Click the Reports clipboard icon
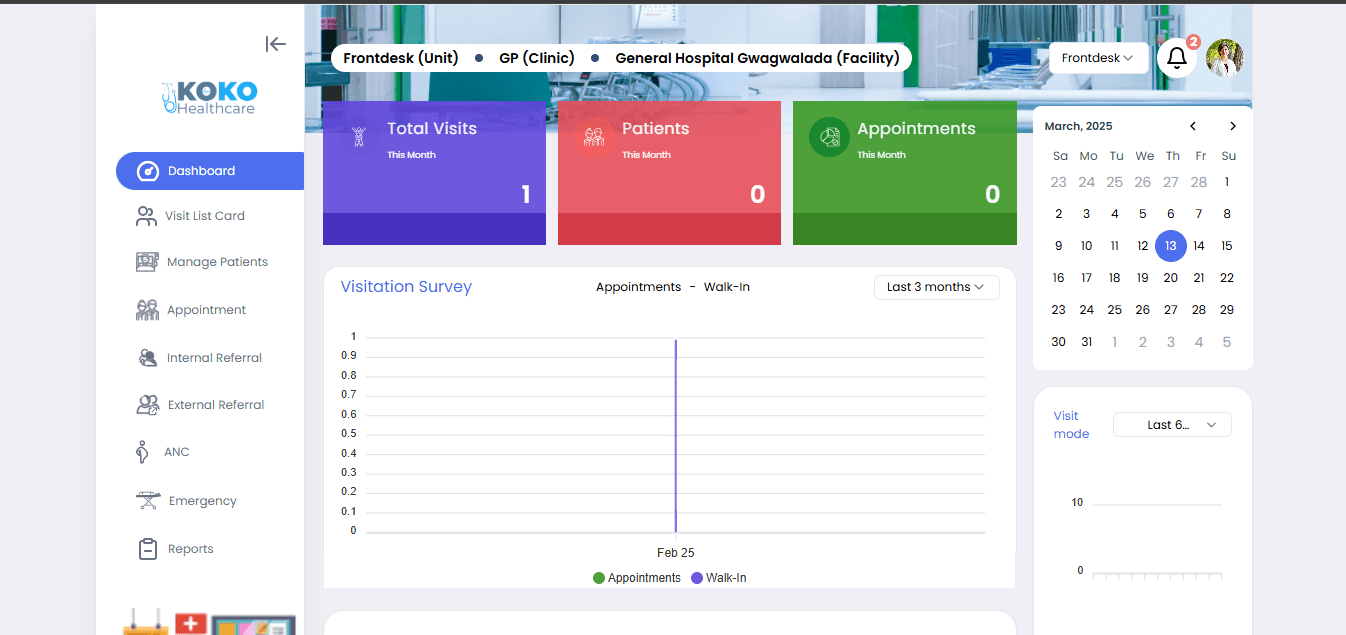The image size is (1346, 635). coord(148,549)
